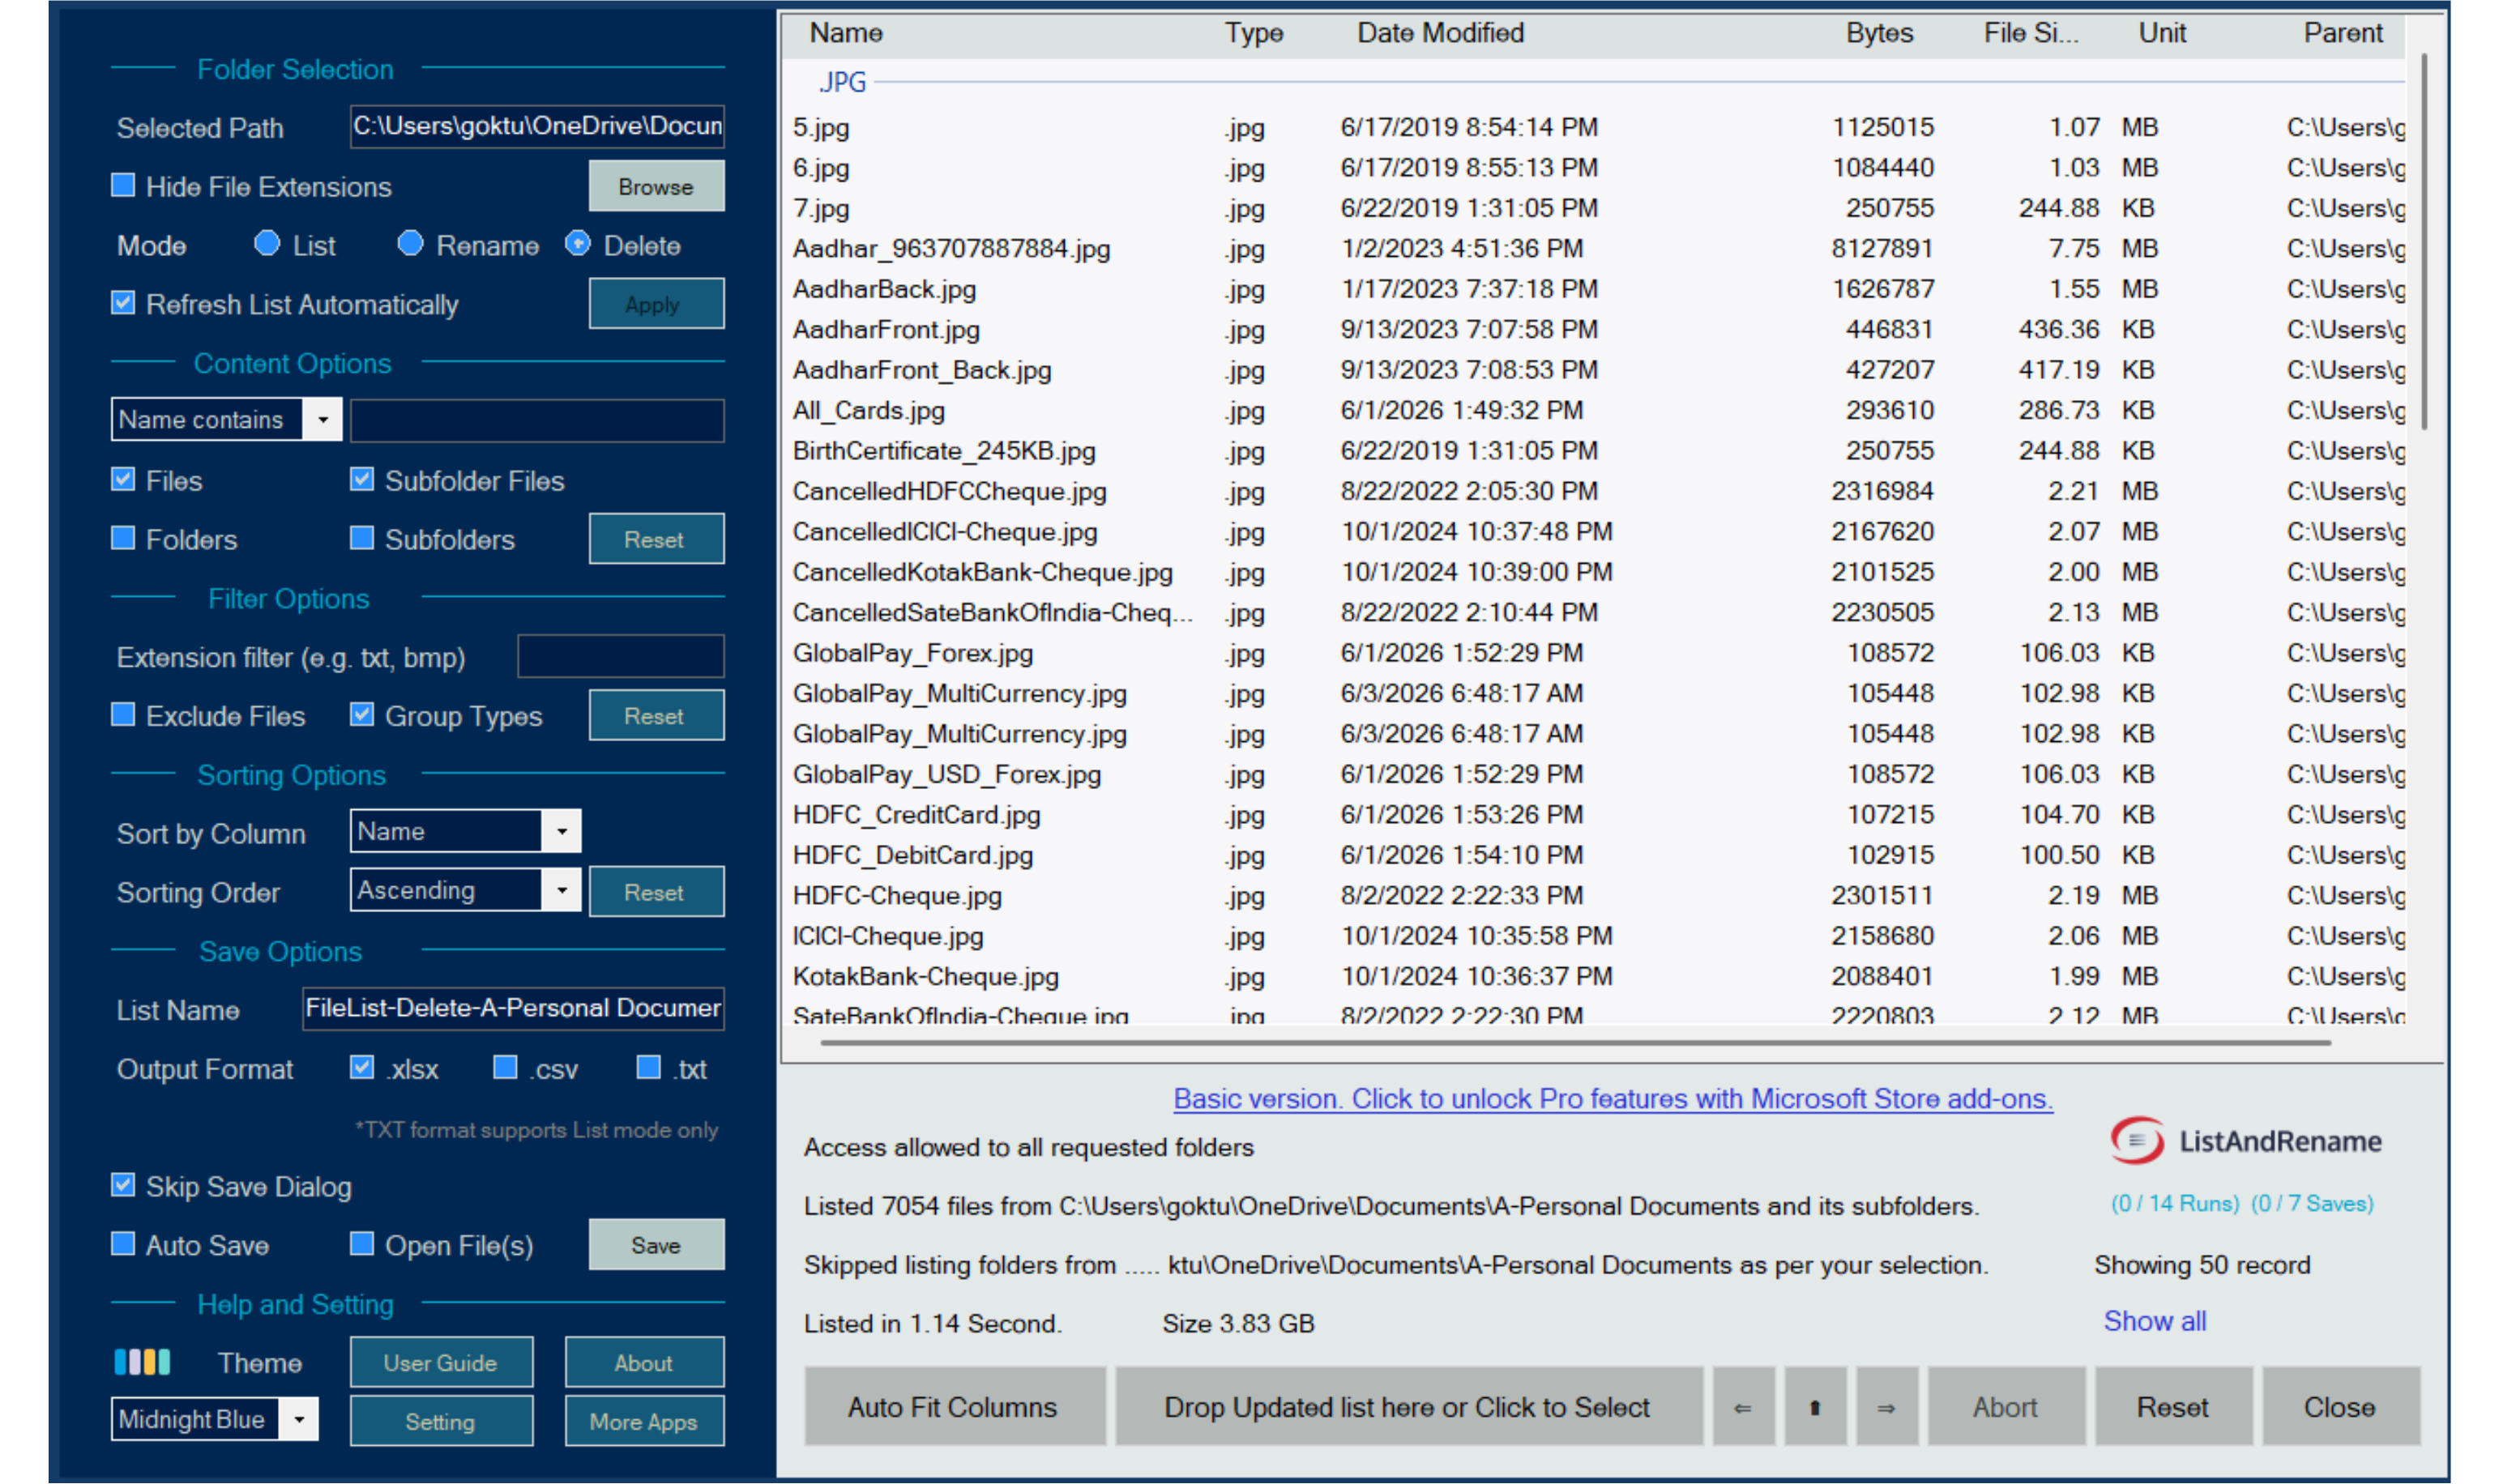Image resolution: width=2499 pixels, height=1484 pixels.
Task: Reset Content Options with its Reset button
Action: [x=656, y=539]
